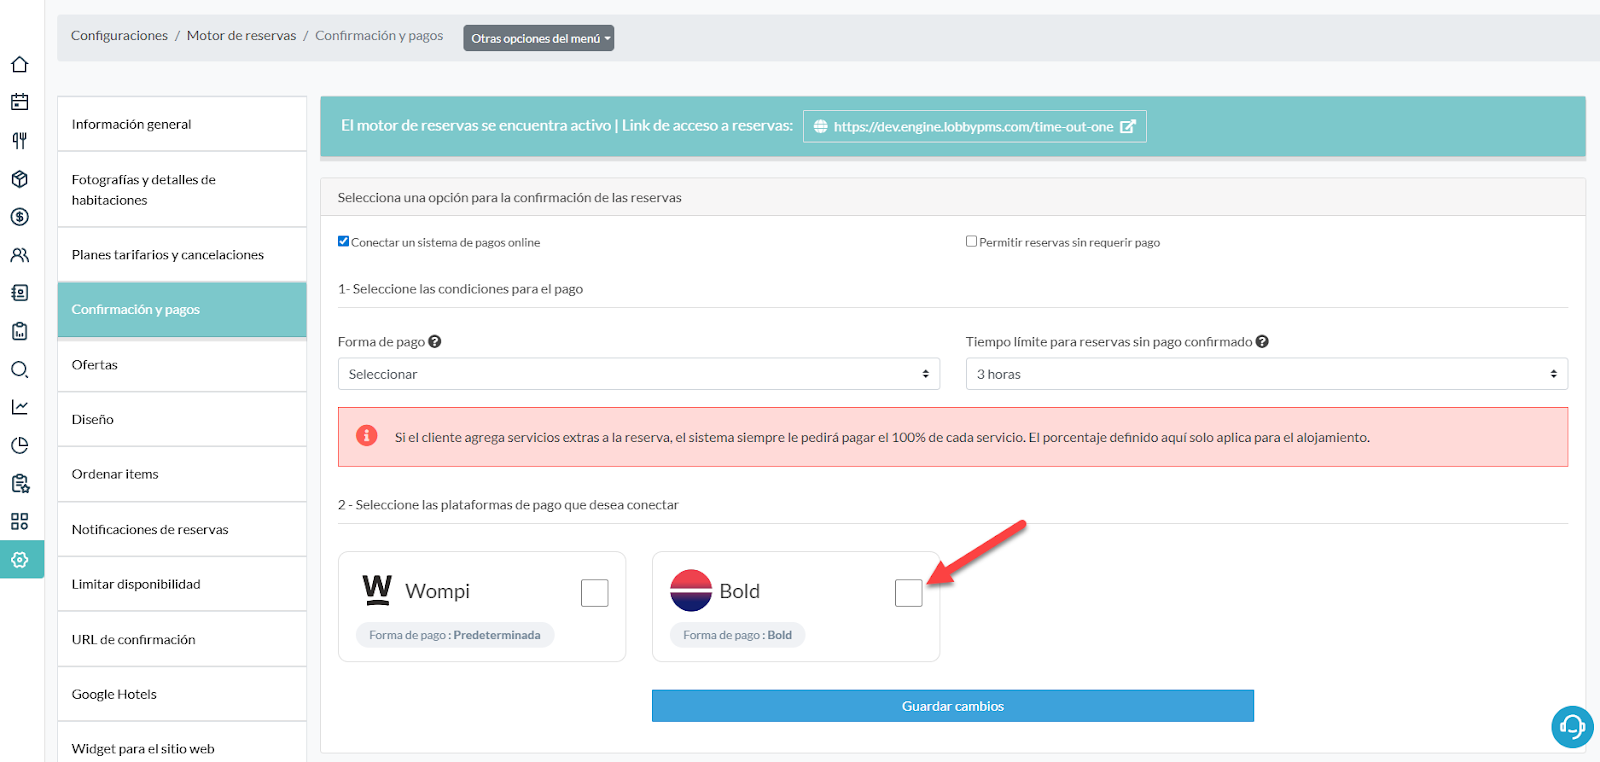This screenshot has height=762, width=1600.
Task: Check Permitir reservas sin requerir pago
Action: click(x=971, y=241)
